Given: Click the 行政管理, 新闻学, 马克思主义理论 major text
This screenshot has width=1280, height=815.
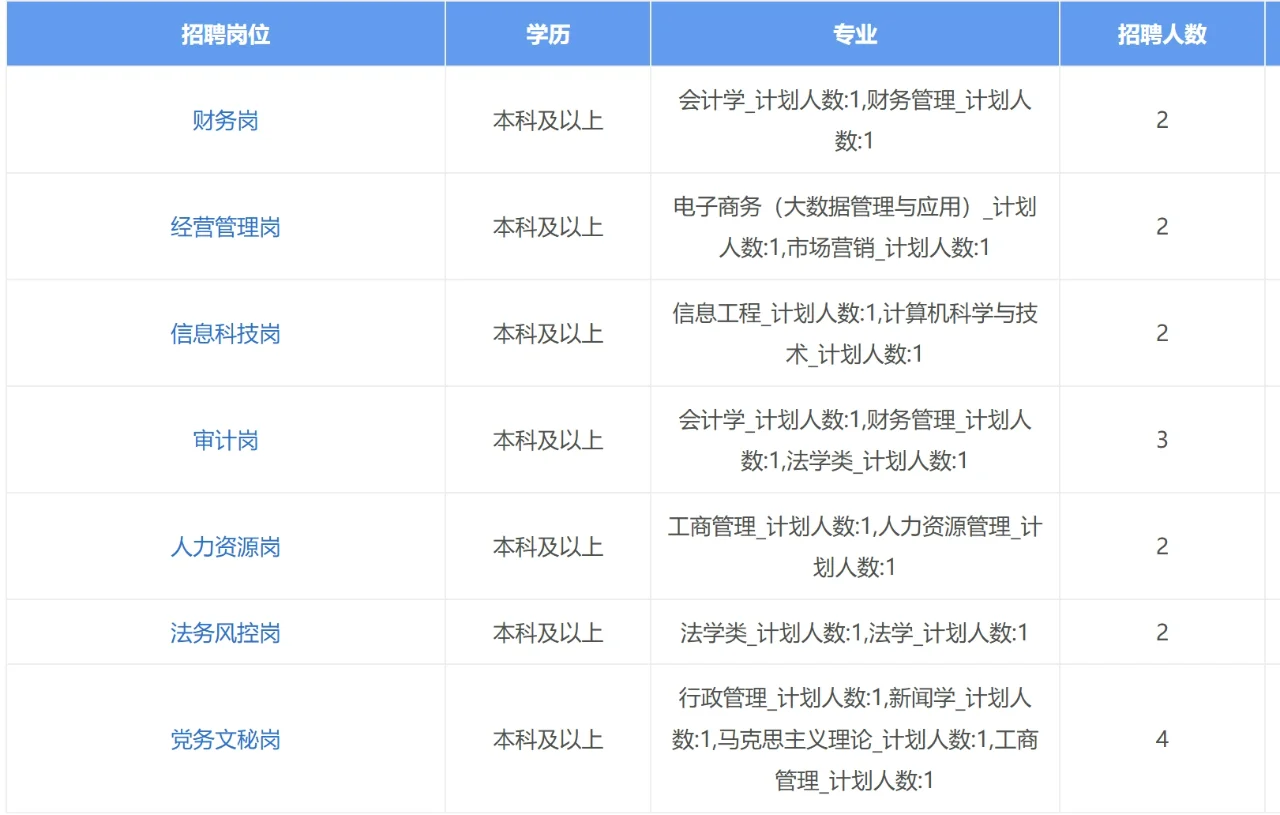Looking at the screenshot, I should pos(855,740).
